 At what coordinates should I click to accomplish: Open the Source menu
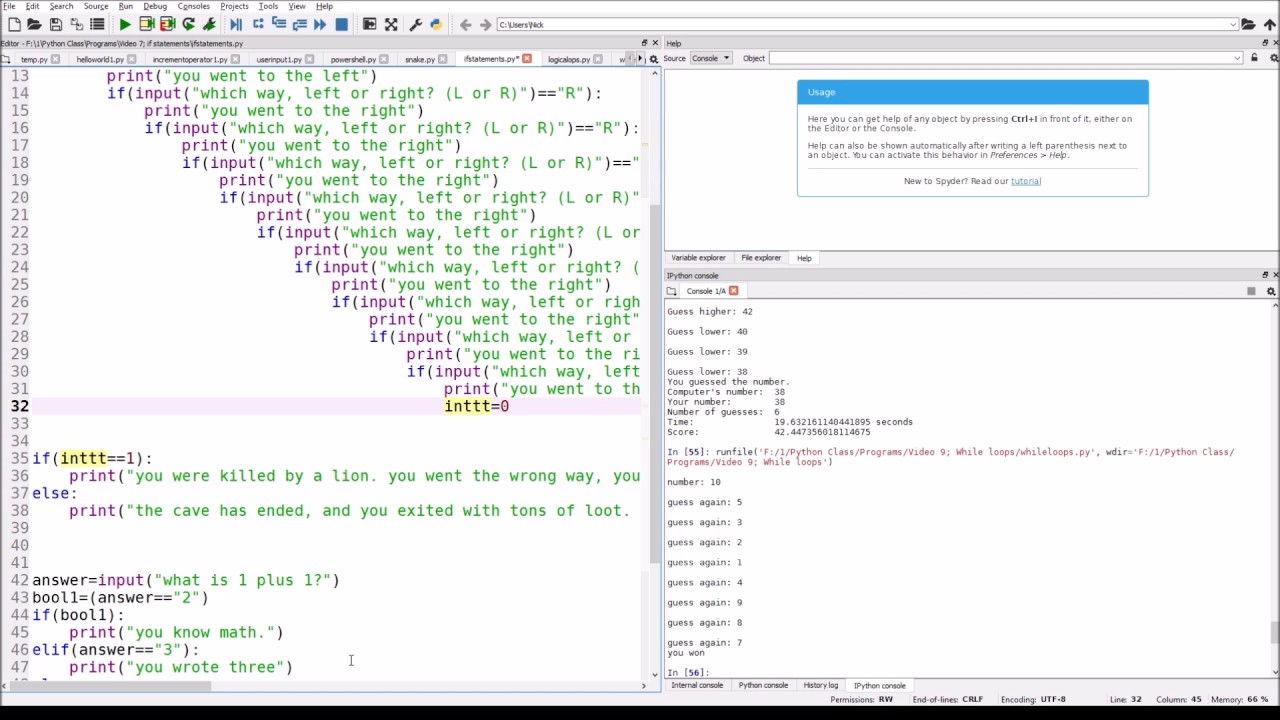96,6
